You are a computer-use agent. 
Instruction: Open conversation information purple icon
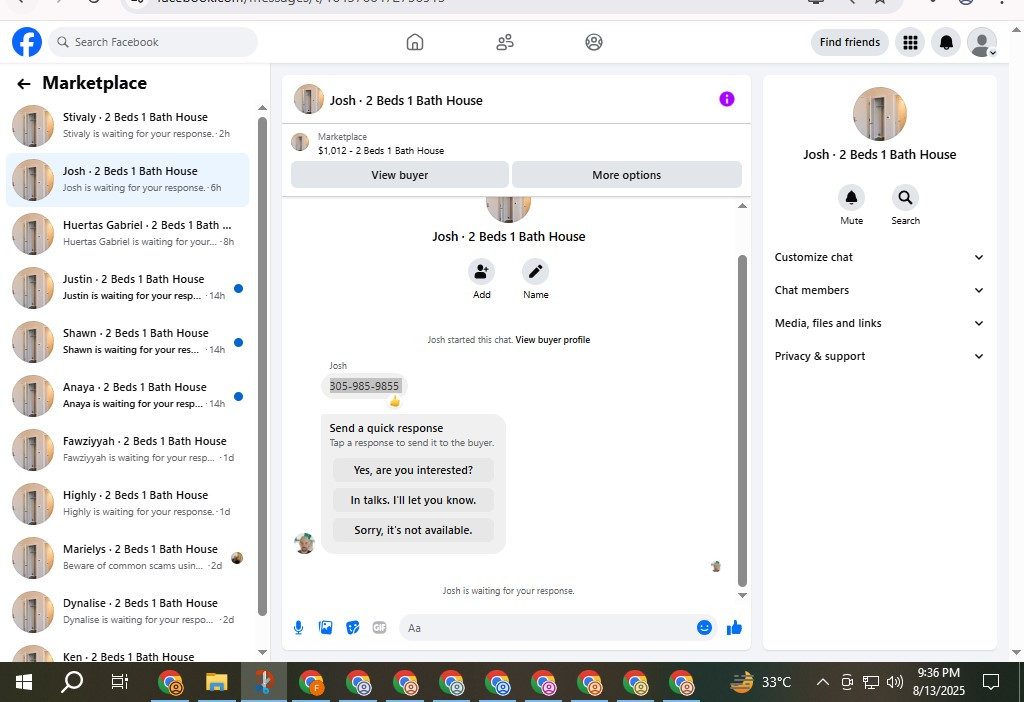[x=726, y=99]
